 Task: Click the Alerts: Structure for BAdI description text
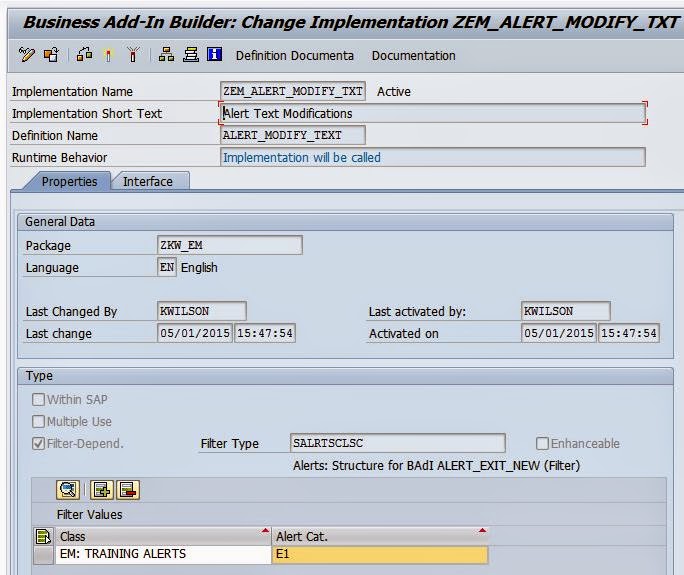[x=437, y=465]
